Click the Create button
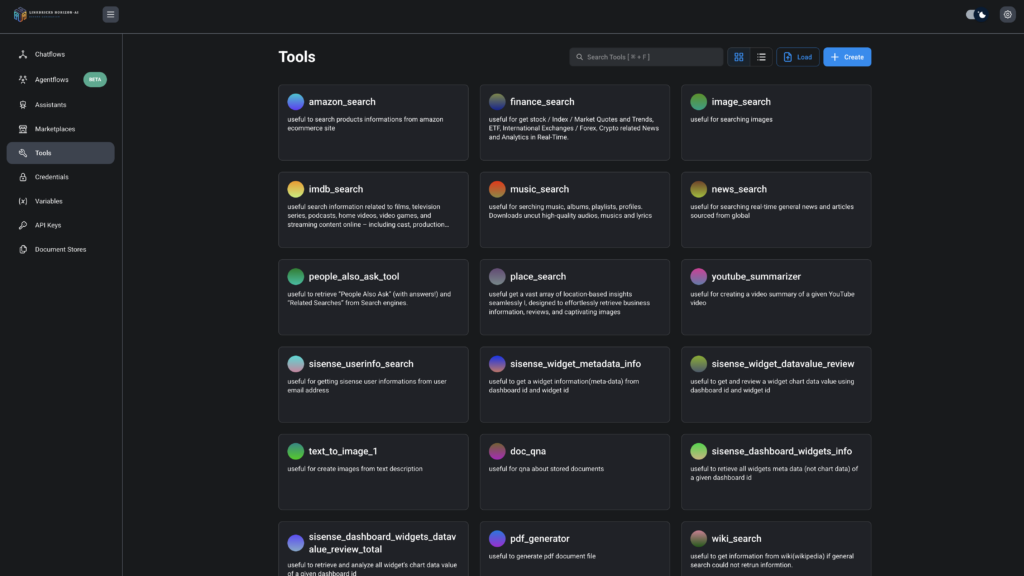 pos(847,57)
